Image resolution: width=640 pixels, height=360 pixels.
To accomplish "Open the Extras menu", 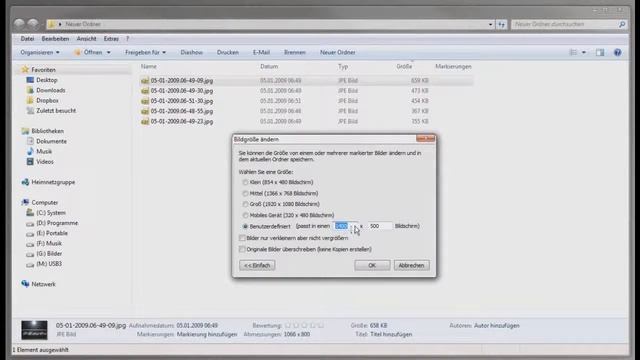I will (x=111, y=39).
